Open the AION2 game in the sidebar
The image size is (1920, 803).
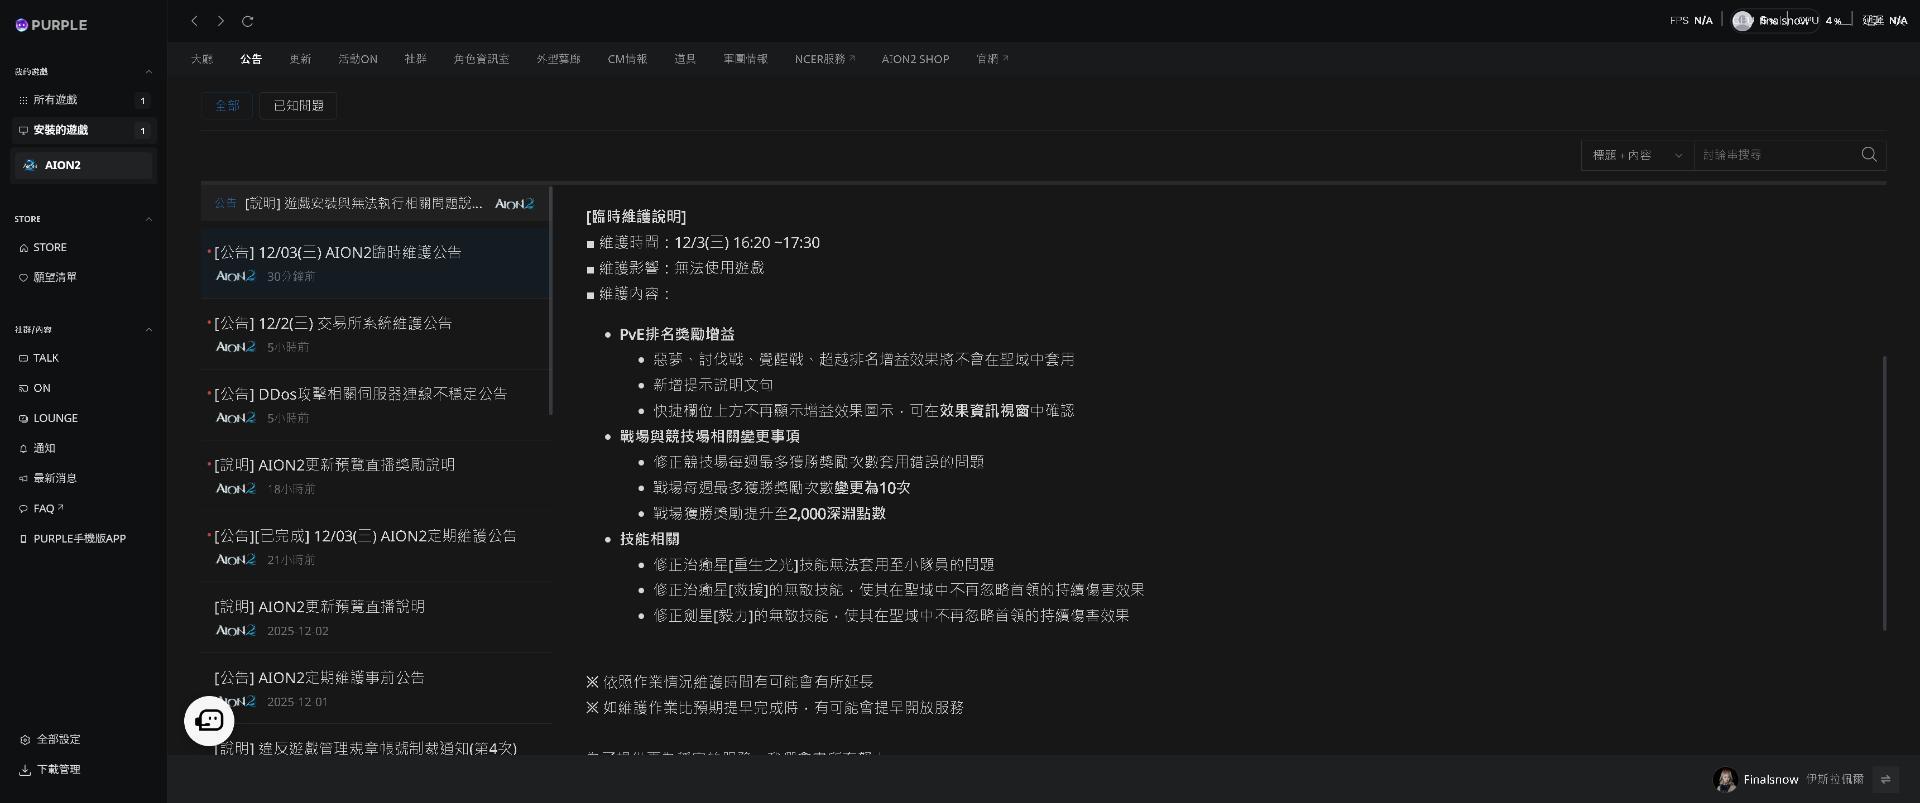click(83, 165)
